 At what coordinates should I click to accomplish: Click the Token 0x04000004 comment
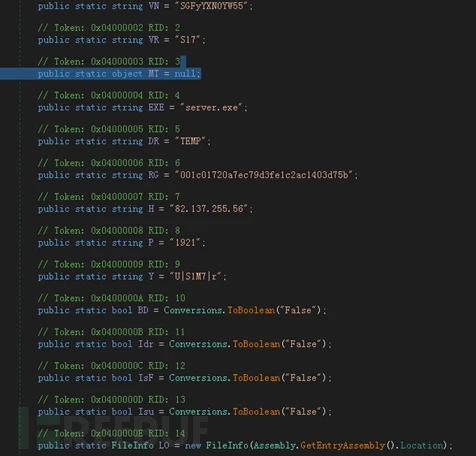pyautogui.click(x=109, y=95)
